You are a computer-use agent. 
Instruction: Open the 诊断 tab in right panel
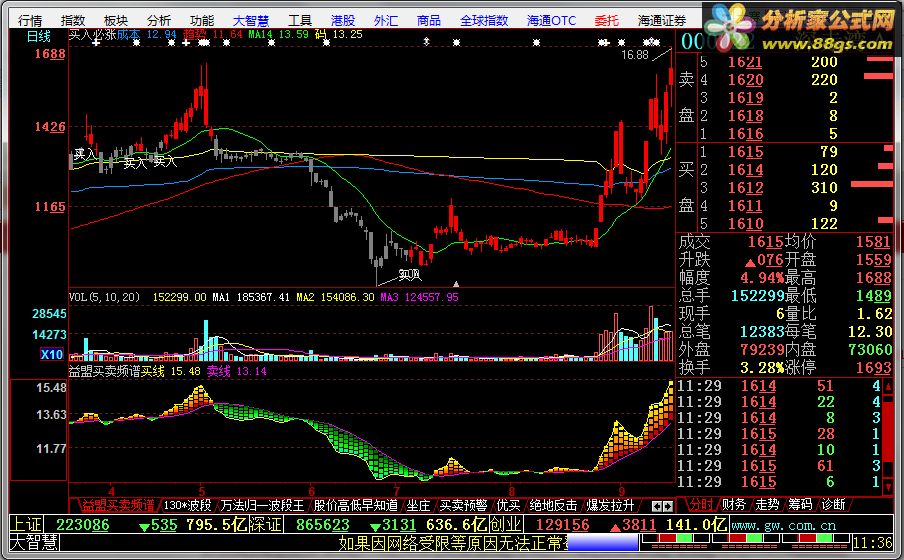pyautogui.click(x=833, y=505)
